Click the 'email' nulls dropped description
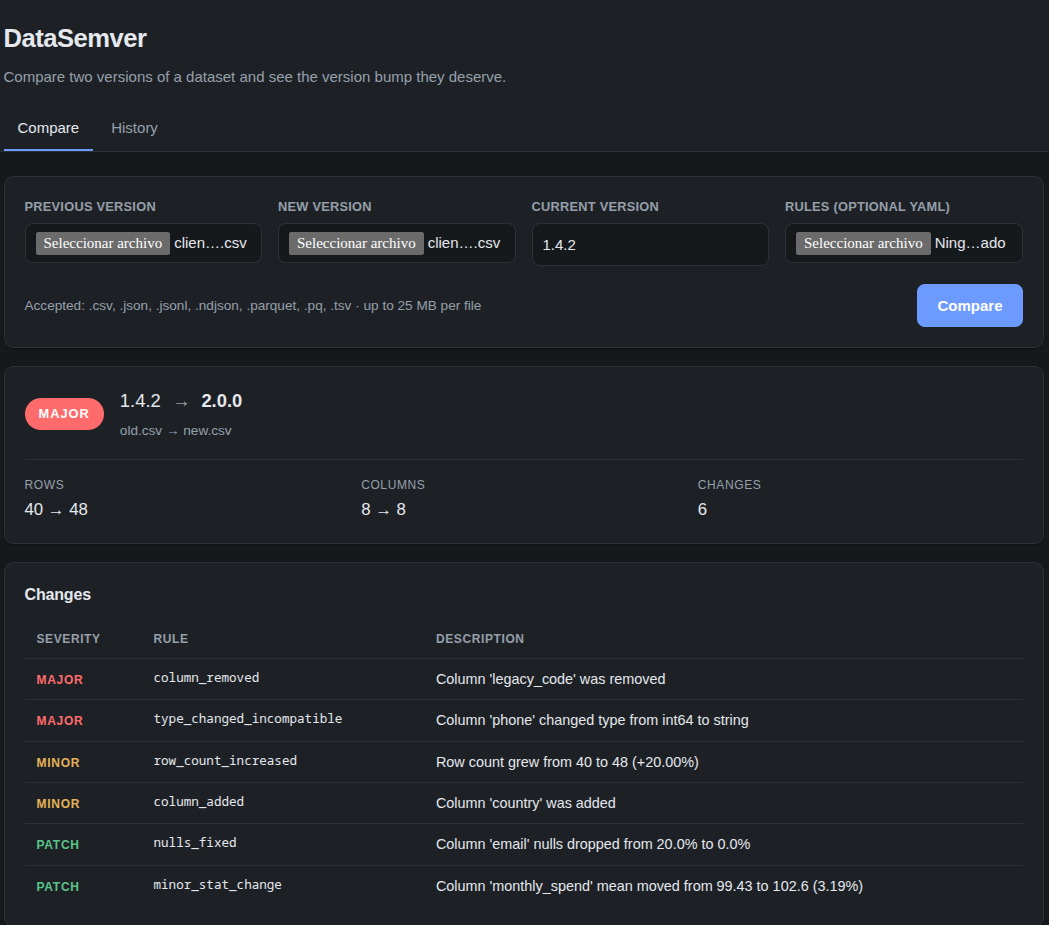Viewport: 1049px width, 925px height. point(593,845)
